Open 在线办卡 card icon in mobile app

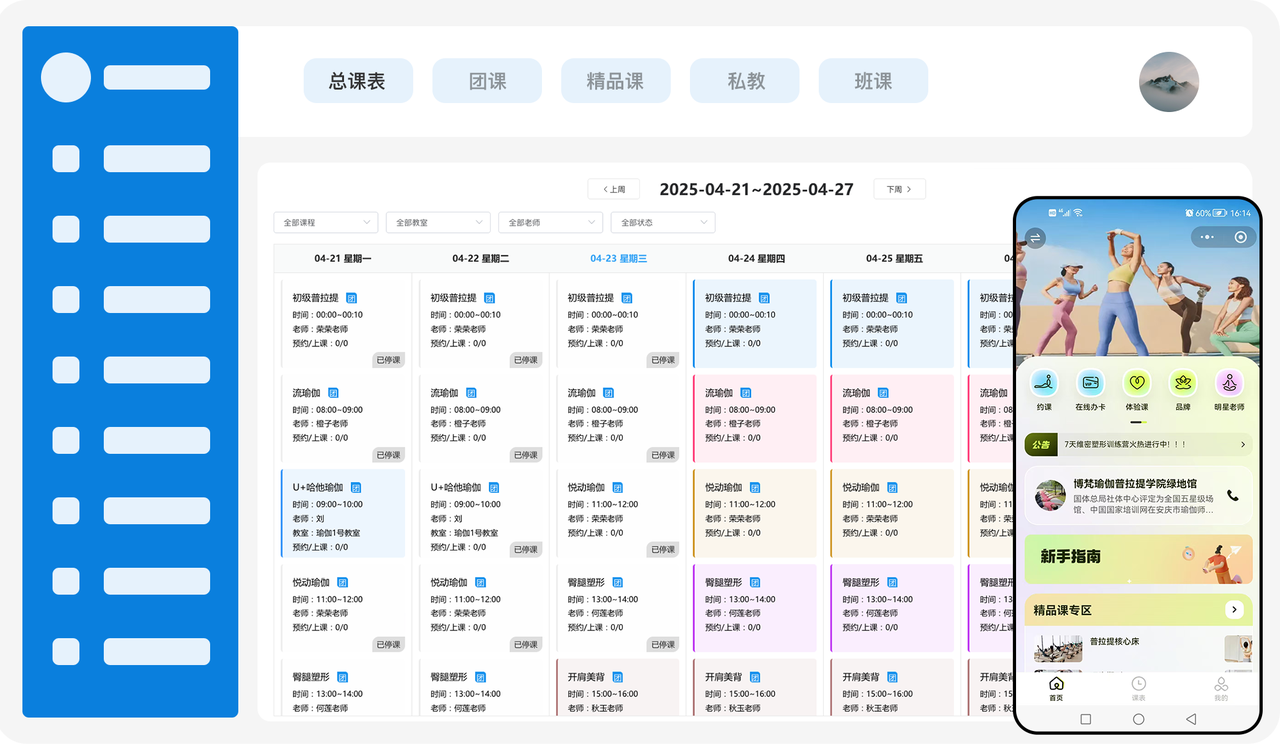coord(1090,383)
